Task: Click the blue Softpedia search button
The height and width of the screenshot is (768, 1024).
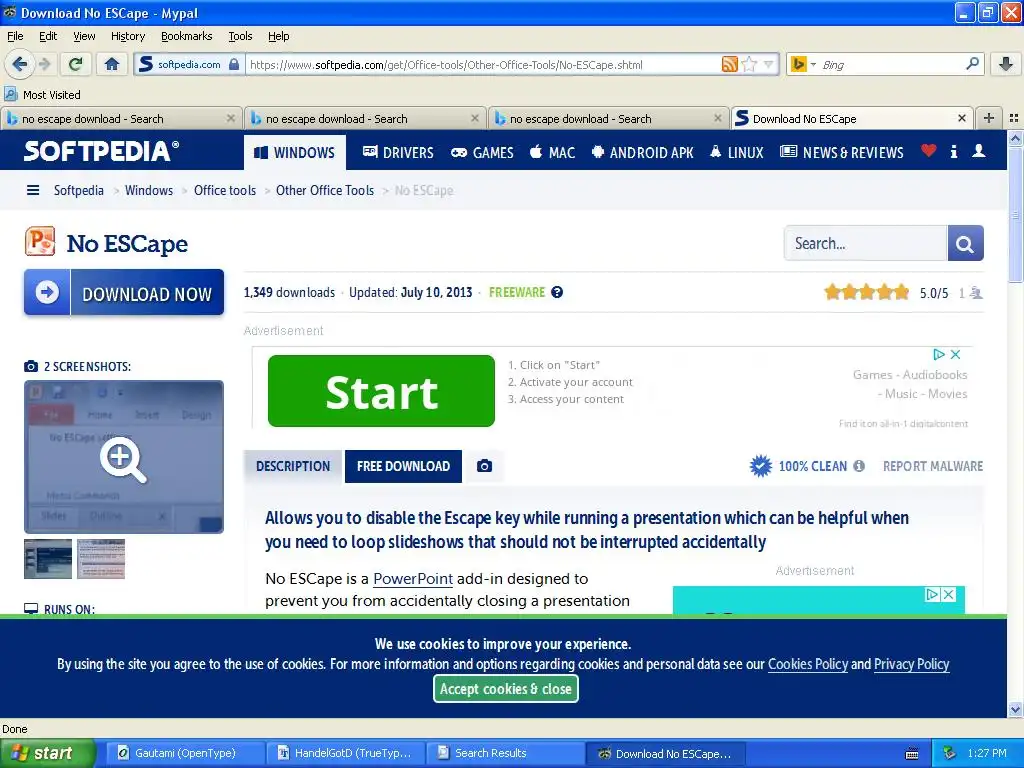Action: (x=965, y=243)
